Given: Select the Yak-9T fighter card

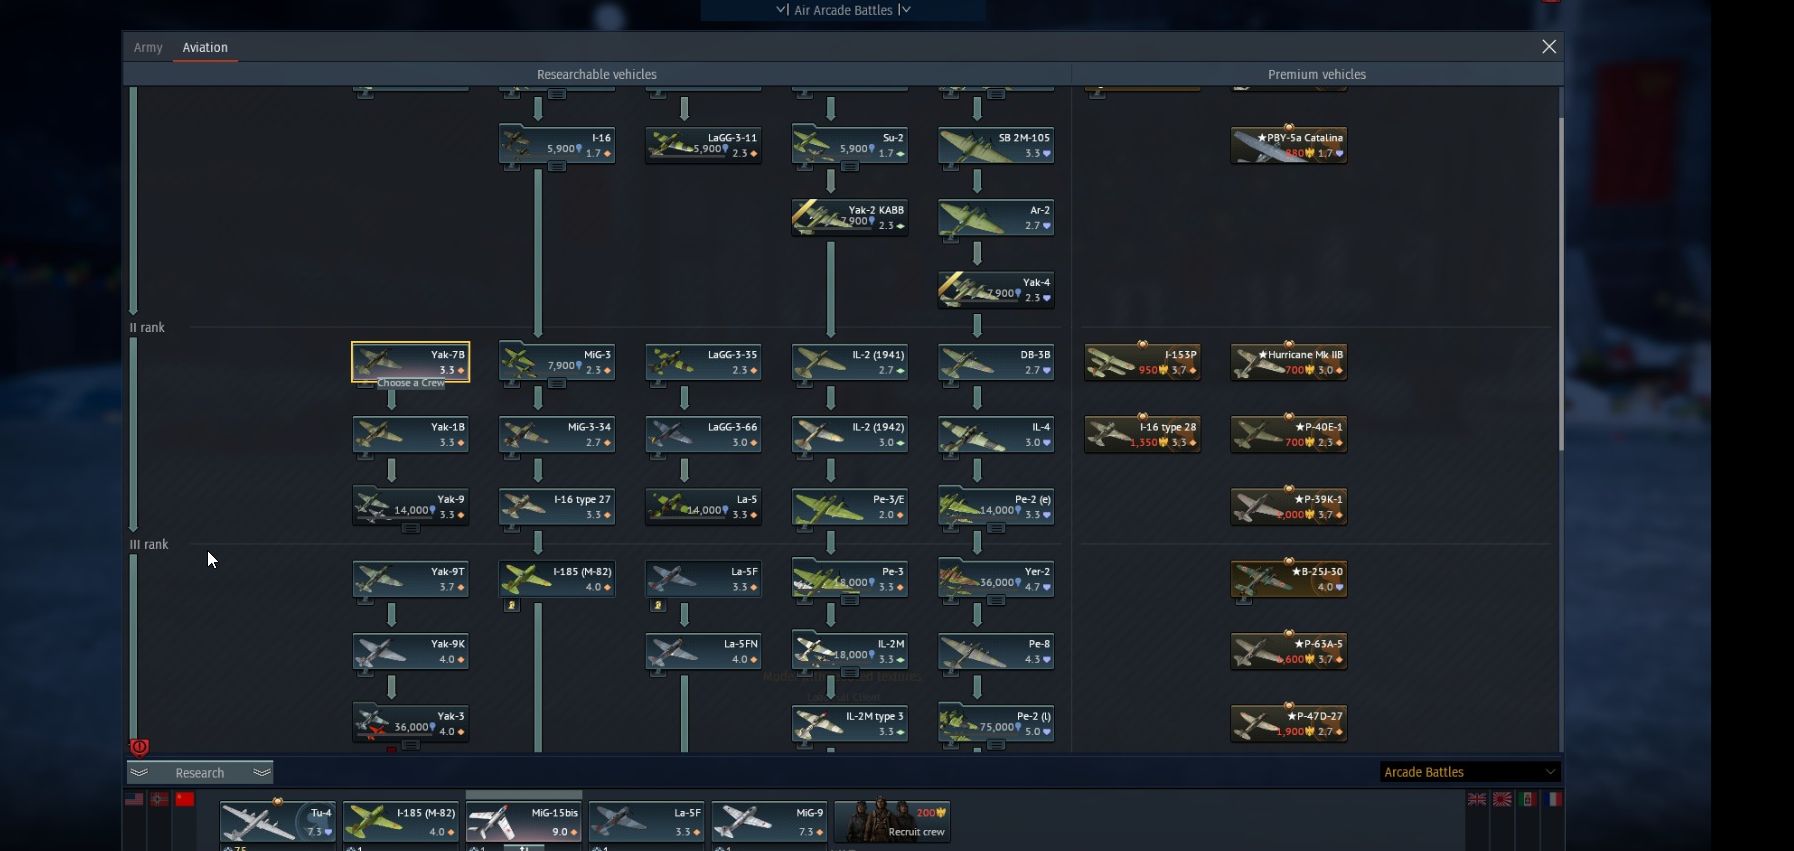Looking at the screenshot, I should click(411, 579).
